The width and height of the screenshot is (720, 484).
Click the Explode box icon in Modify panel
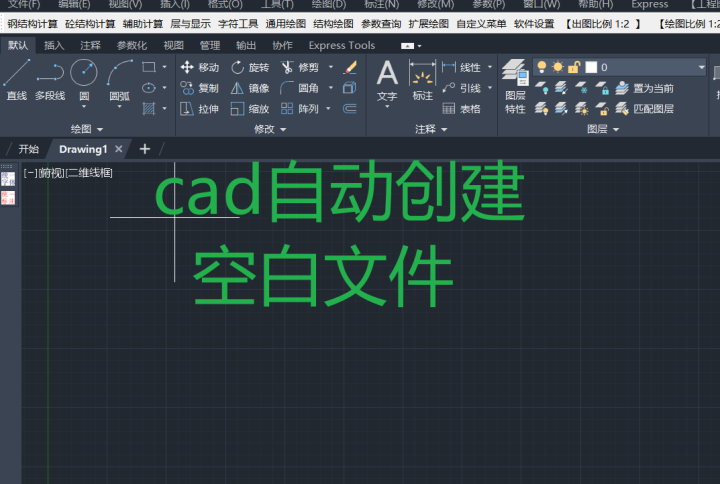350,88
